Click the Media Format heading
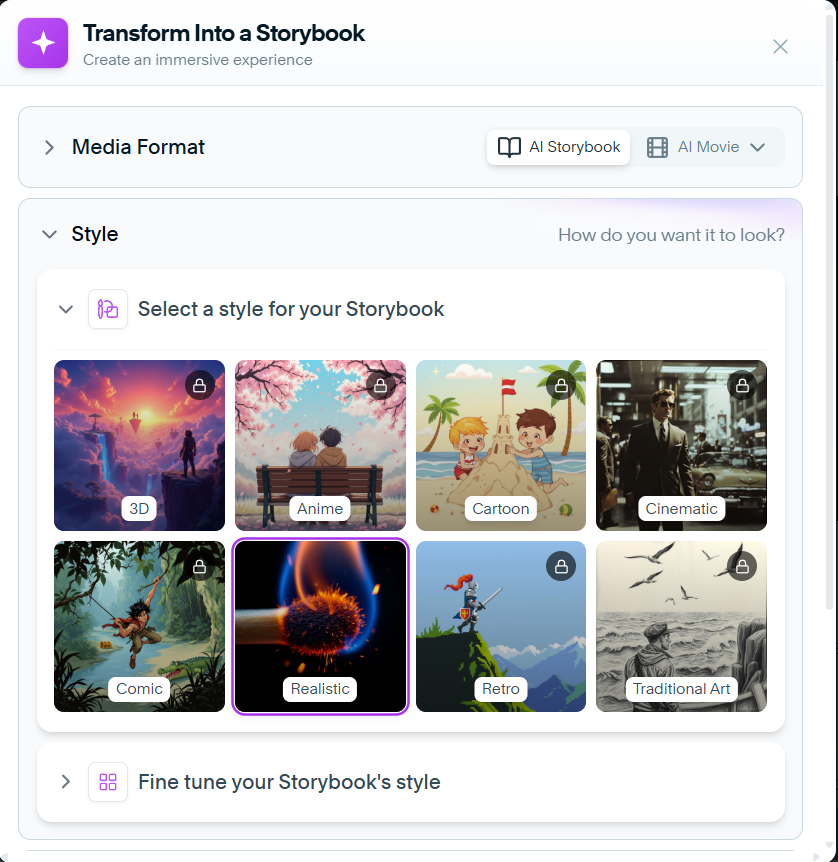The height and width of the screenshot is (862, 838). 138,147
